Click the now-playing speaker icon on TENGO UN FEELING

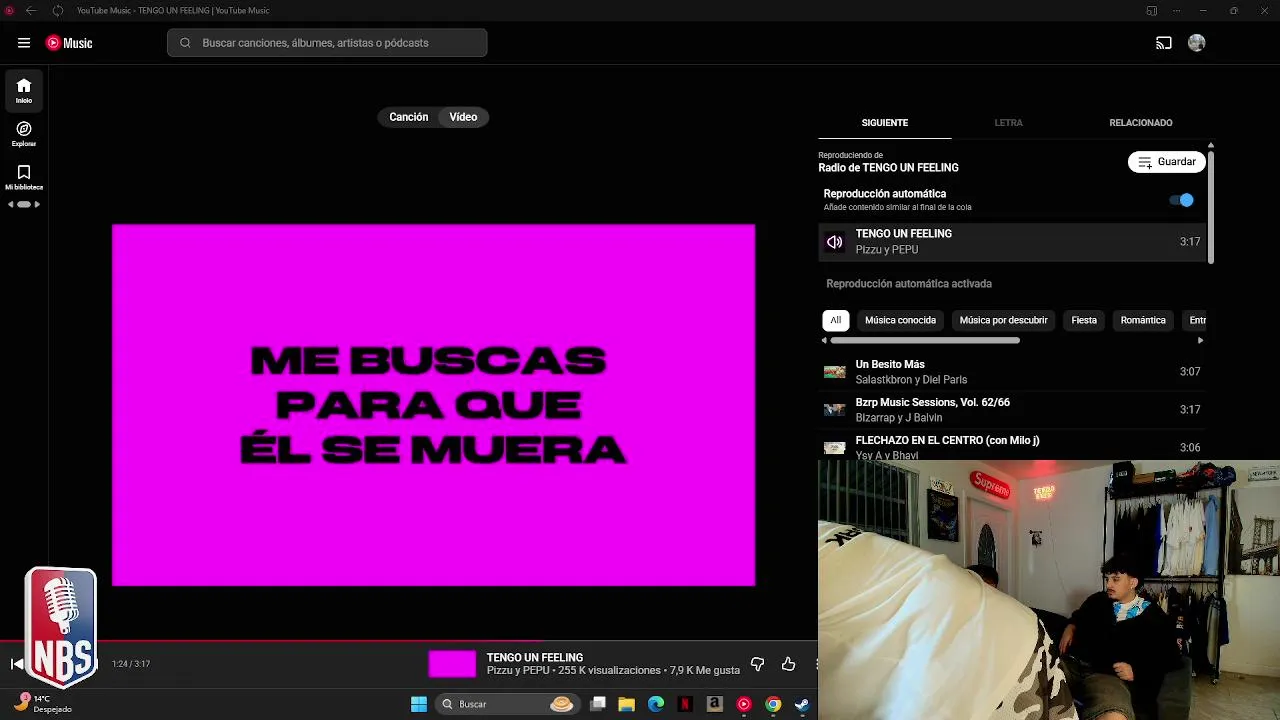(835, 242)
